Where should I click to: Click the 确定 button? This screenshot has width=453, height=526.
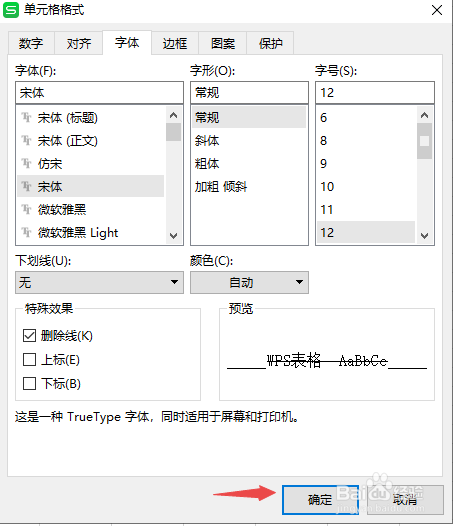(x=320, y=499)
